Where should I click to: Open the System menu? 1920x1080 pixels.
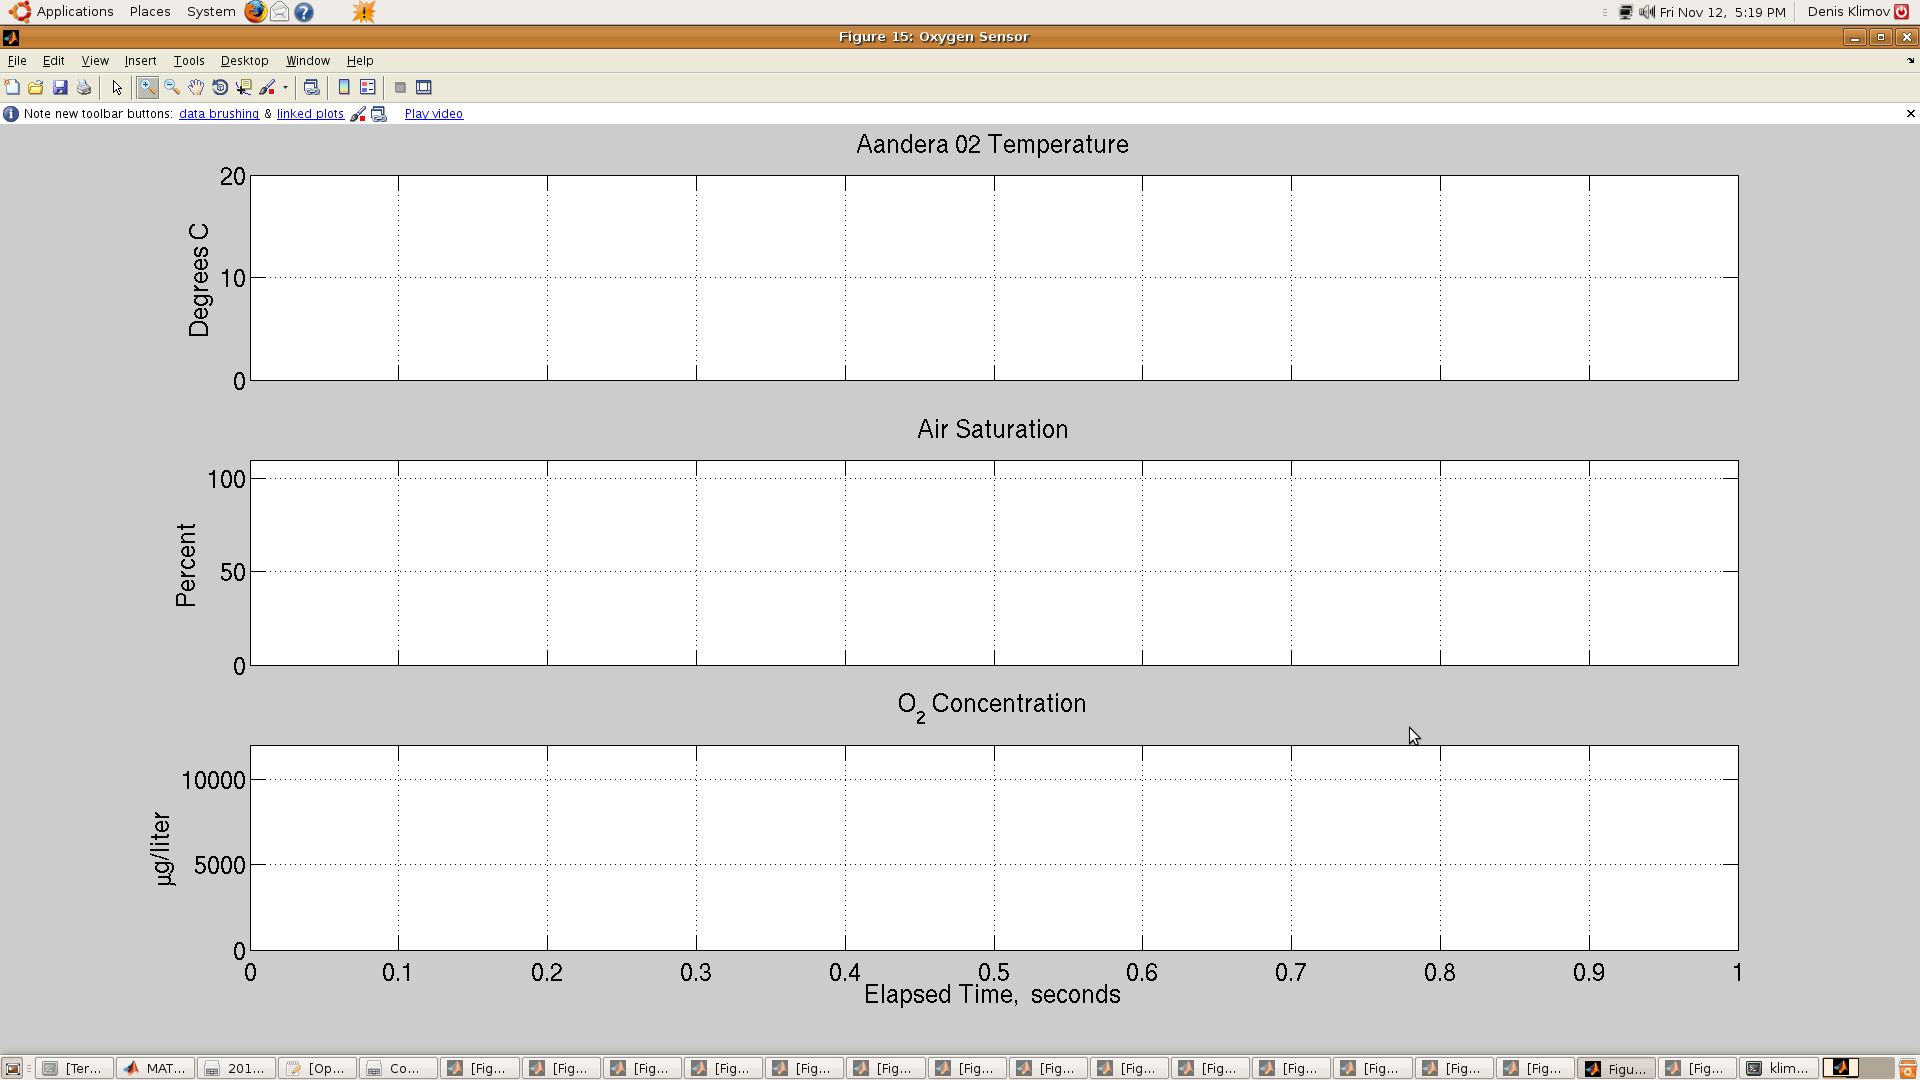click(211, 12)
